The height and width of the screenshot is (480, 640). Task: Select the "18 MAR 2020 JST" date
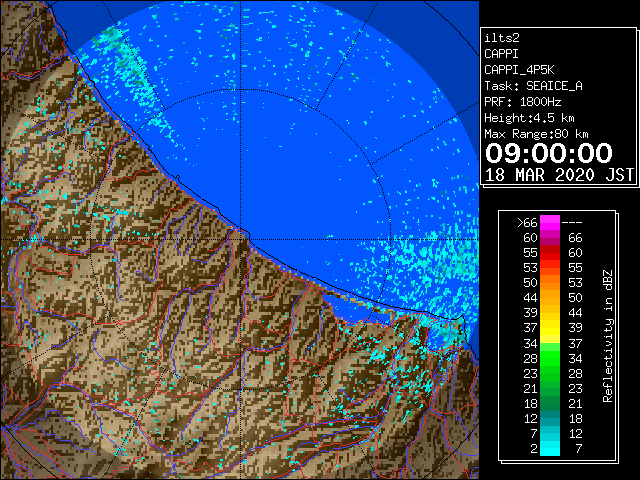559,175
